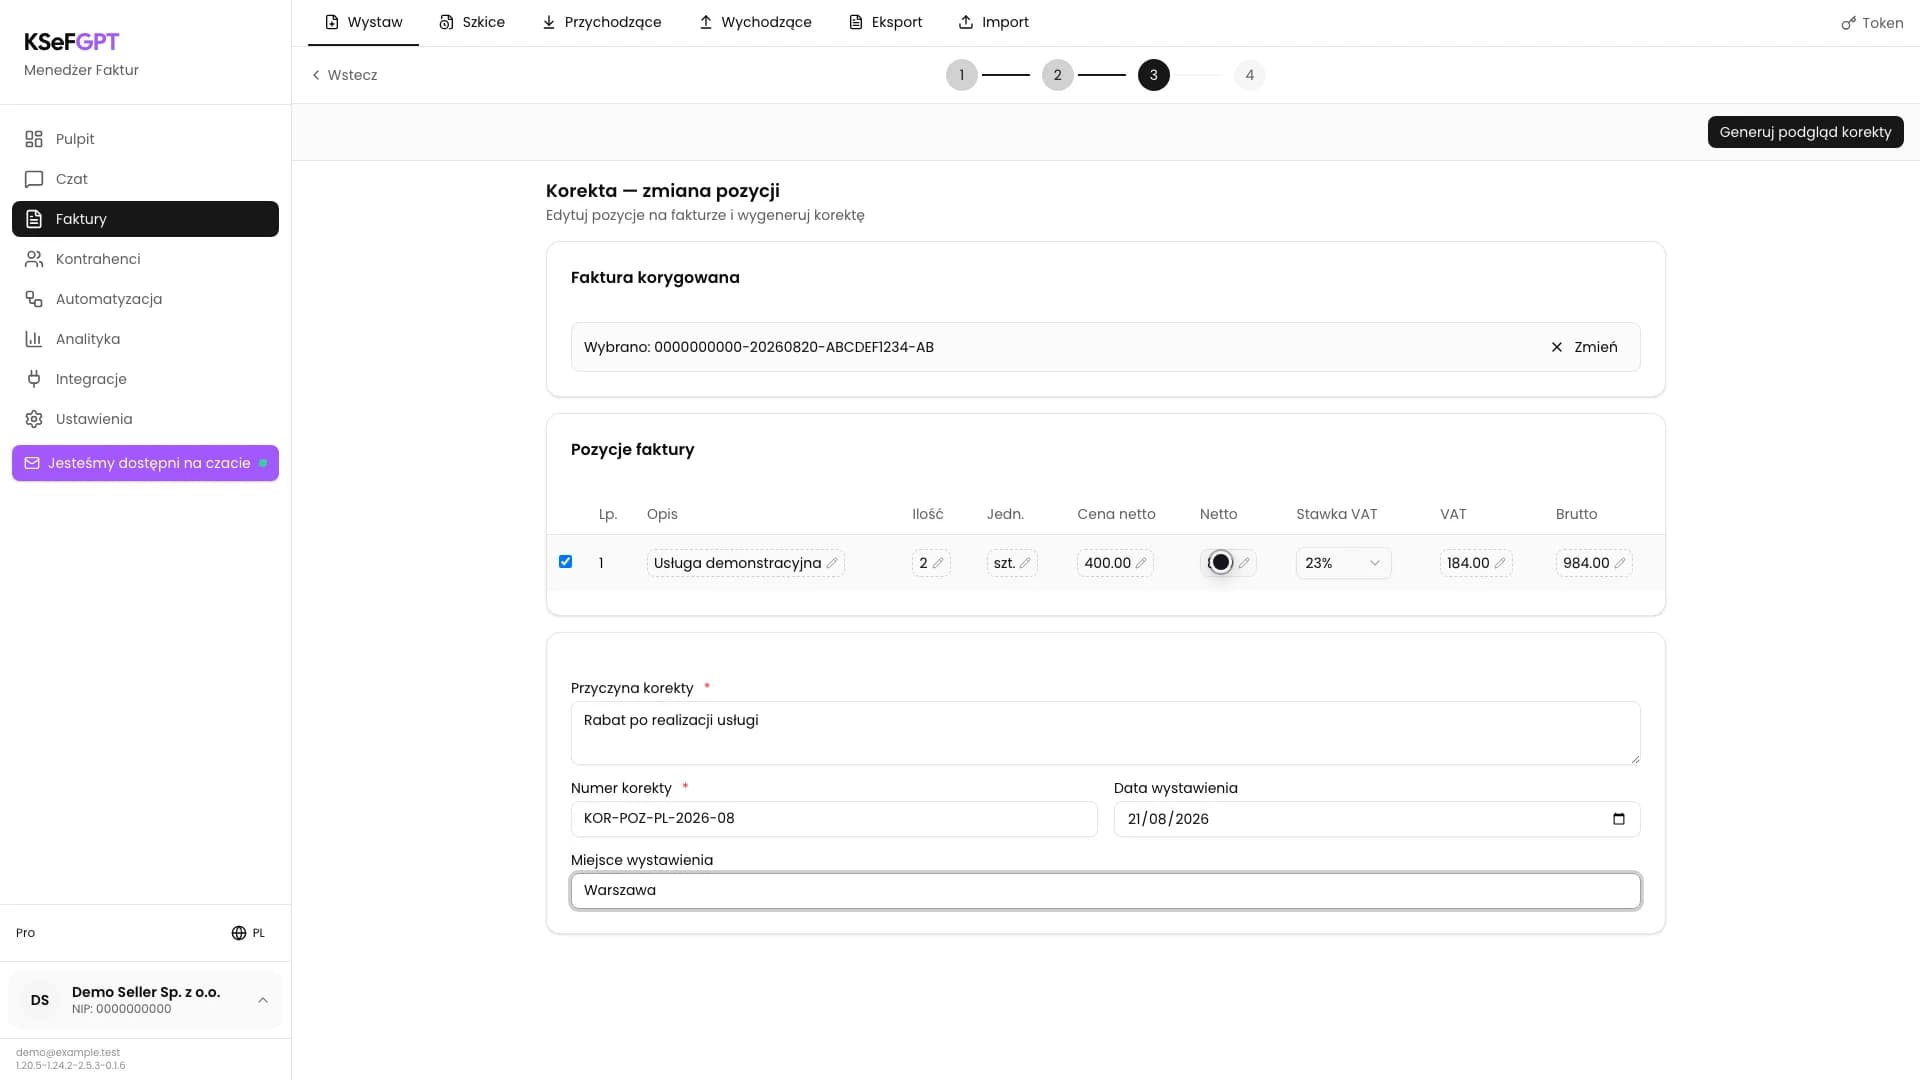
Task: Go back using Wstecz link
Action: click(344, 75)
